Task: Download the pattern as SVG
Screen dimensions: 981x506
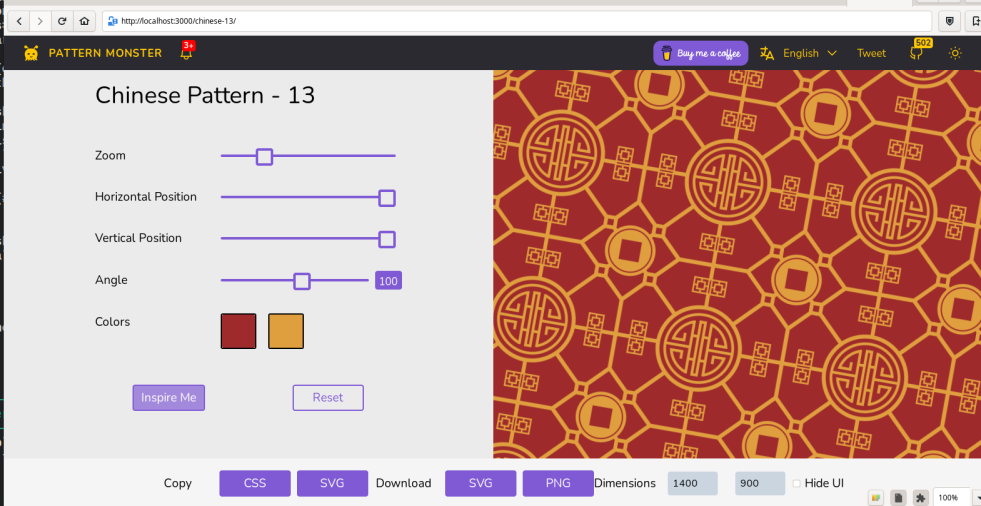Action: pyautogui.click(x=480, y=483)
